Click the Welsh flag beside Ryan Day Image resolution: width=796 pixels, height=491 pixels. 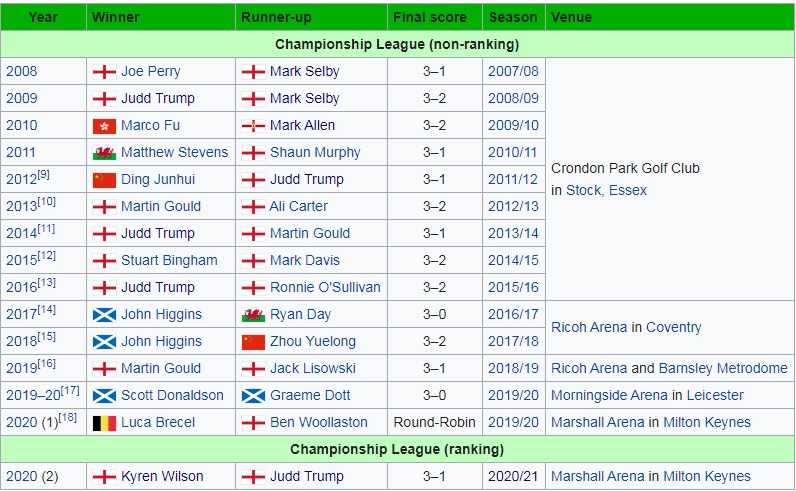click(x=253, y=315)
